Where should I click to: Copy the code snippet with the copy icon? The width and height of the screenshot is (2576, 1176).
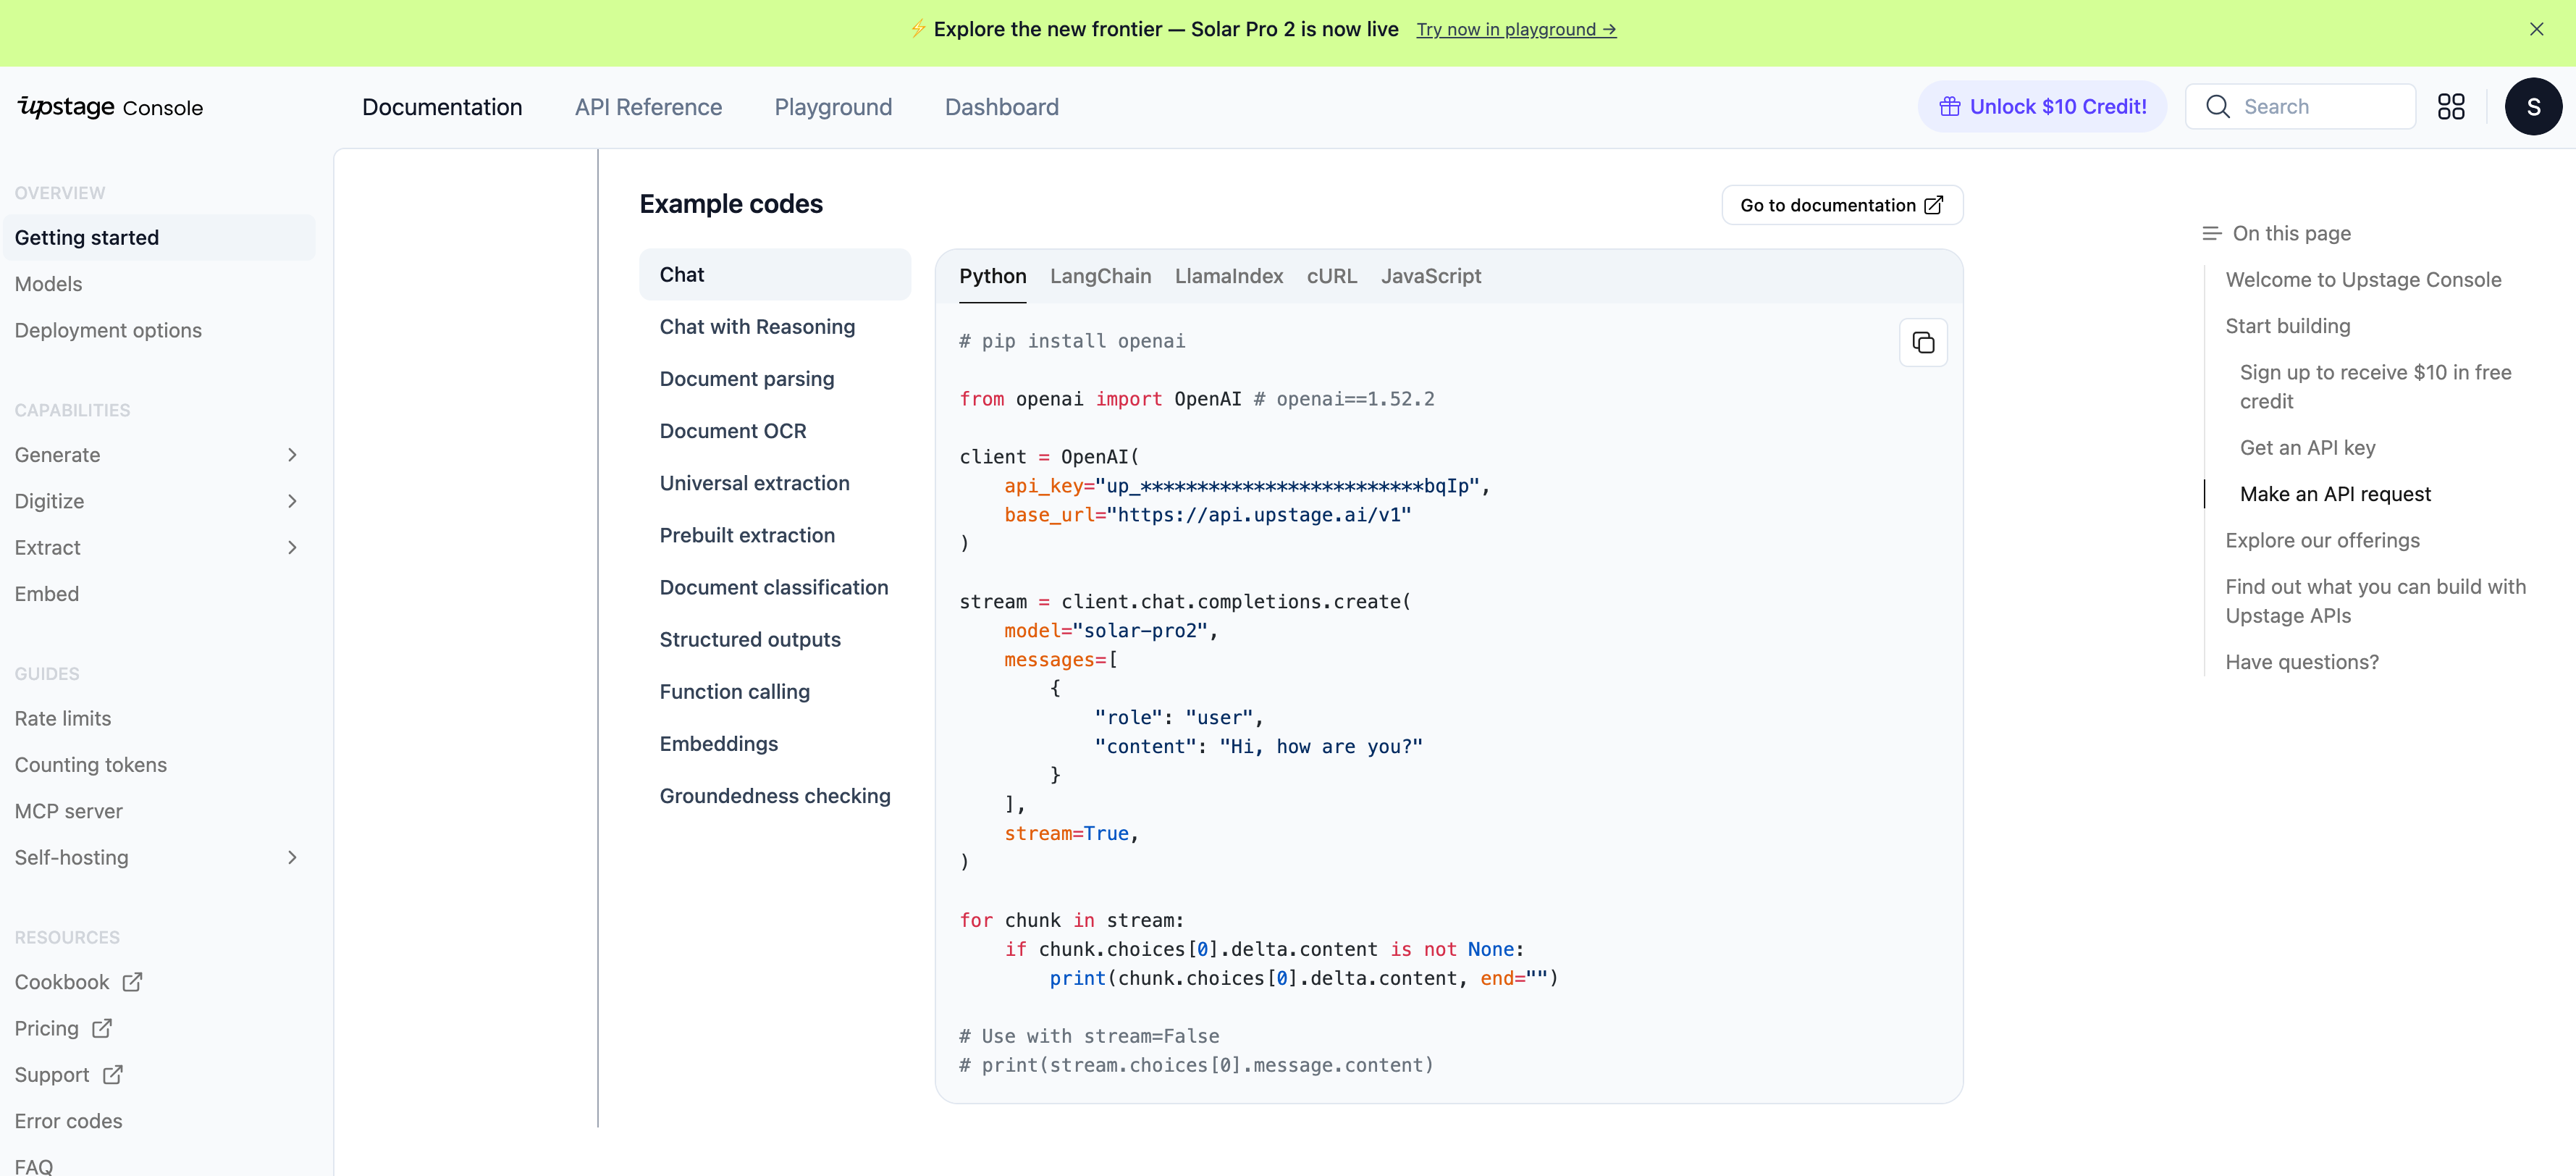coord(1922,343)
